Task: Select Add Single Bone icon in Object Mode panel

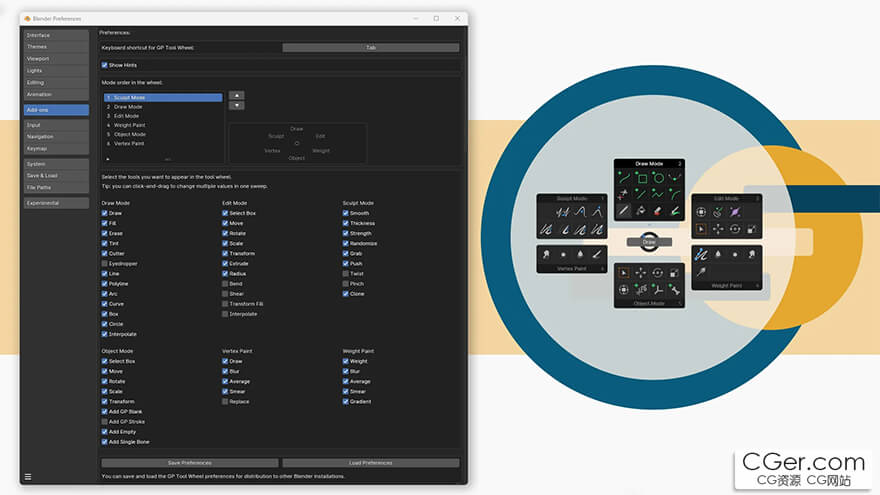Action: (675, 290)
